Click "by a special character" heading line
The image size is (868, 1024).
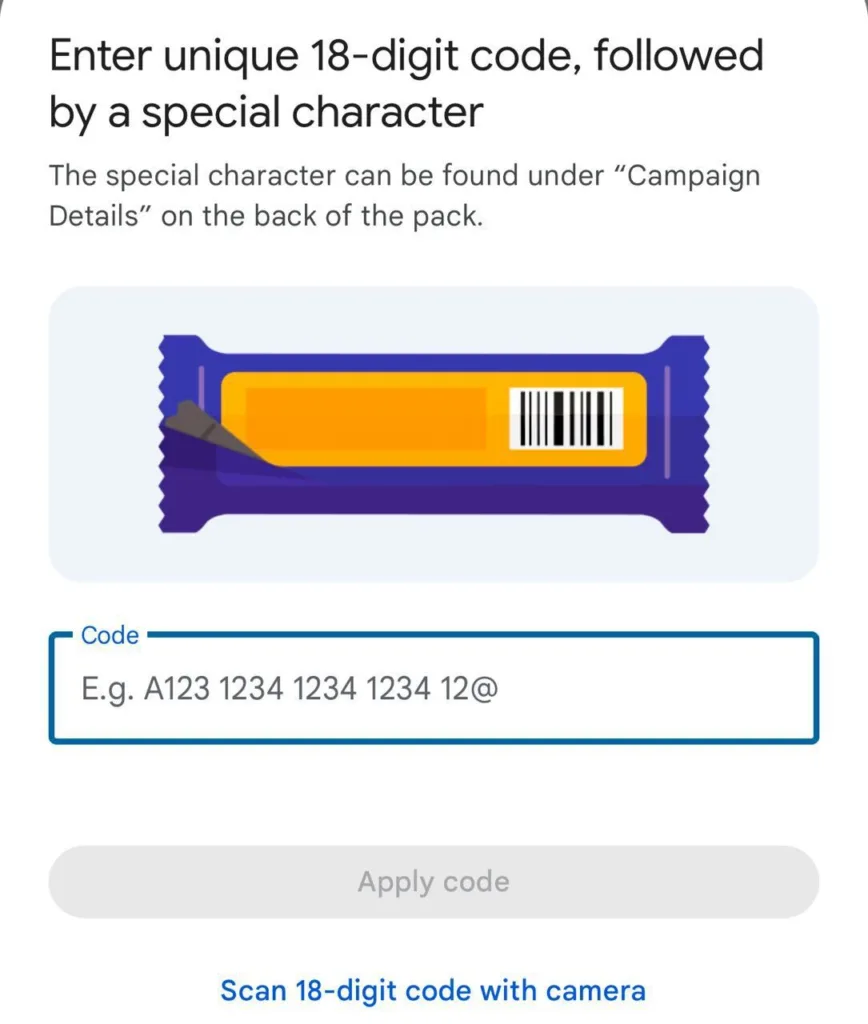pos(266,112)
